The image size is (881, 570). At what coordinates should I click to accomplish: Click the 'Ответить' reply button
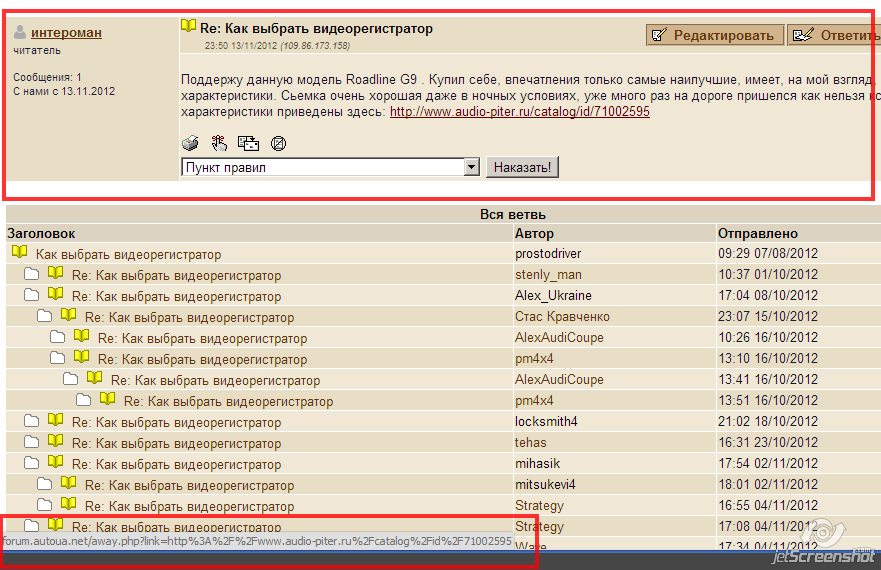tap(835, 35)
